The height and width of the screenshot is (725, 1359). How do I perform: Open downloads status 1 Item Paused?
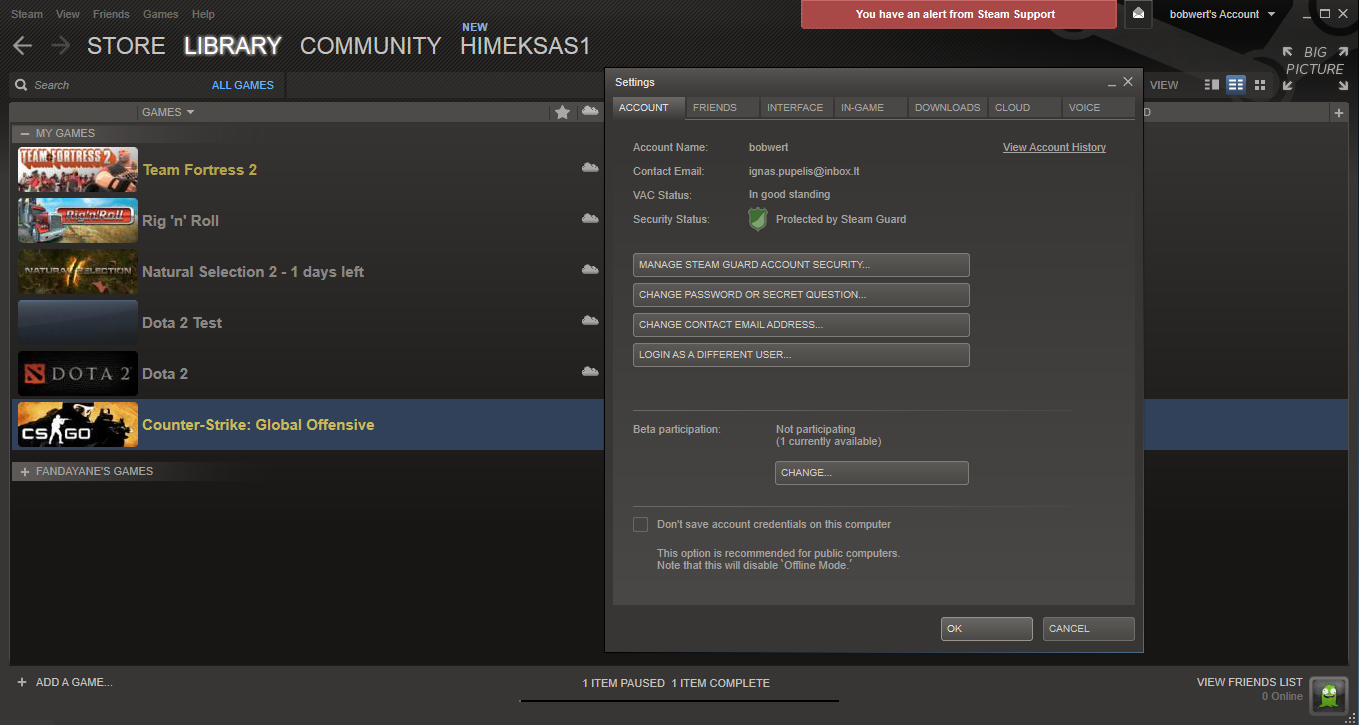(x=623, y=683)
